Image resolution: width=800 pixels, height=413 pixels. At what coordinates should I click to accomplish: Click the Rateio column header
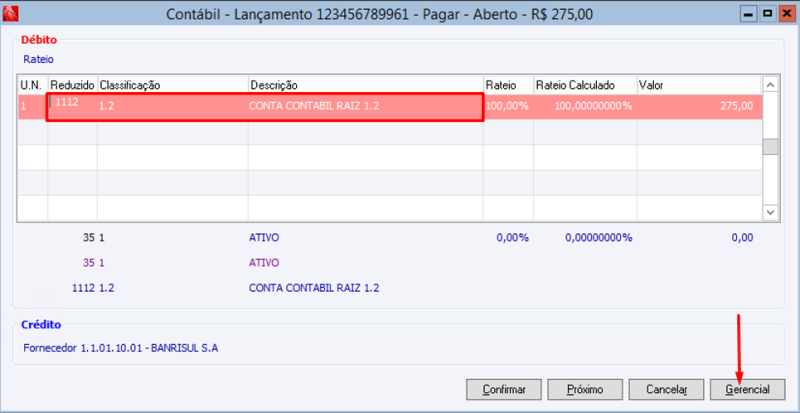(509, 85)
